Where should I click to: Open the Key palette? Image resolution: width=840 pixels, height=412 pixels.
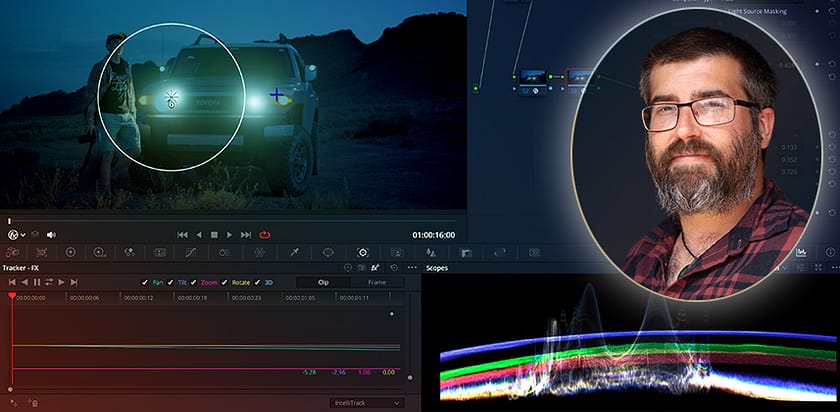point(466,252)
